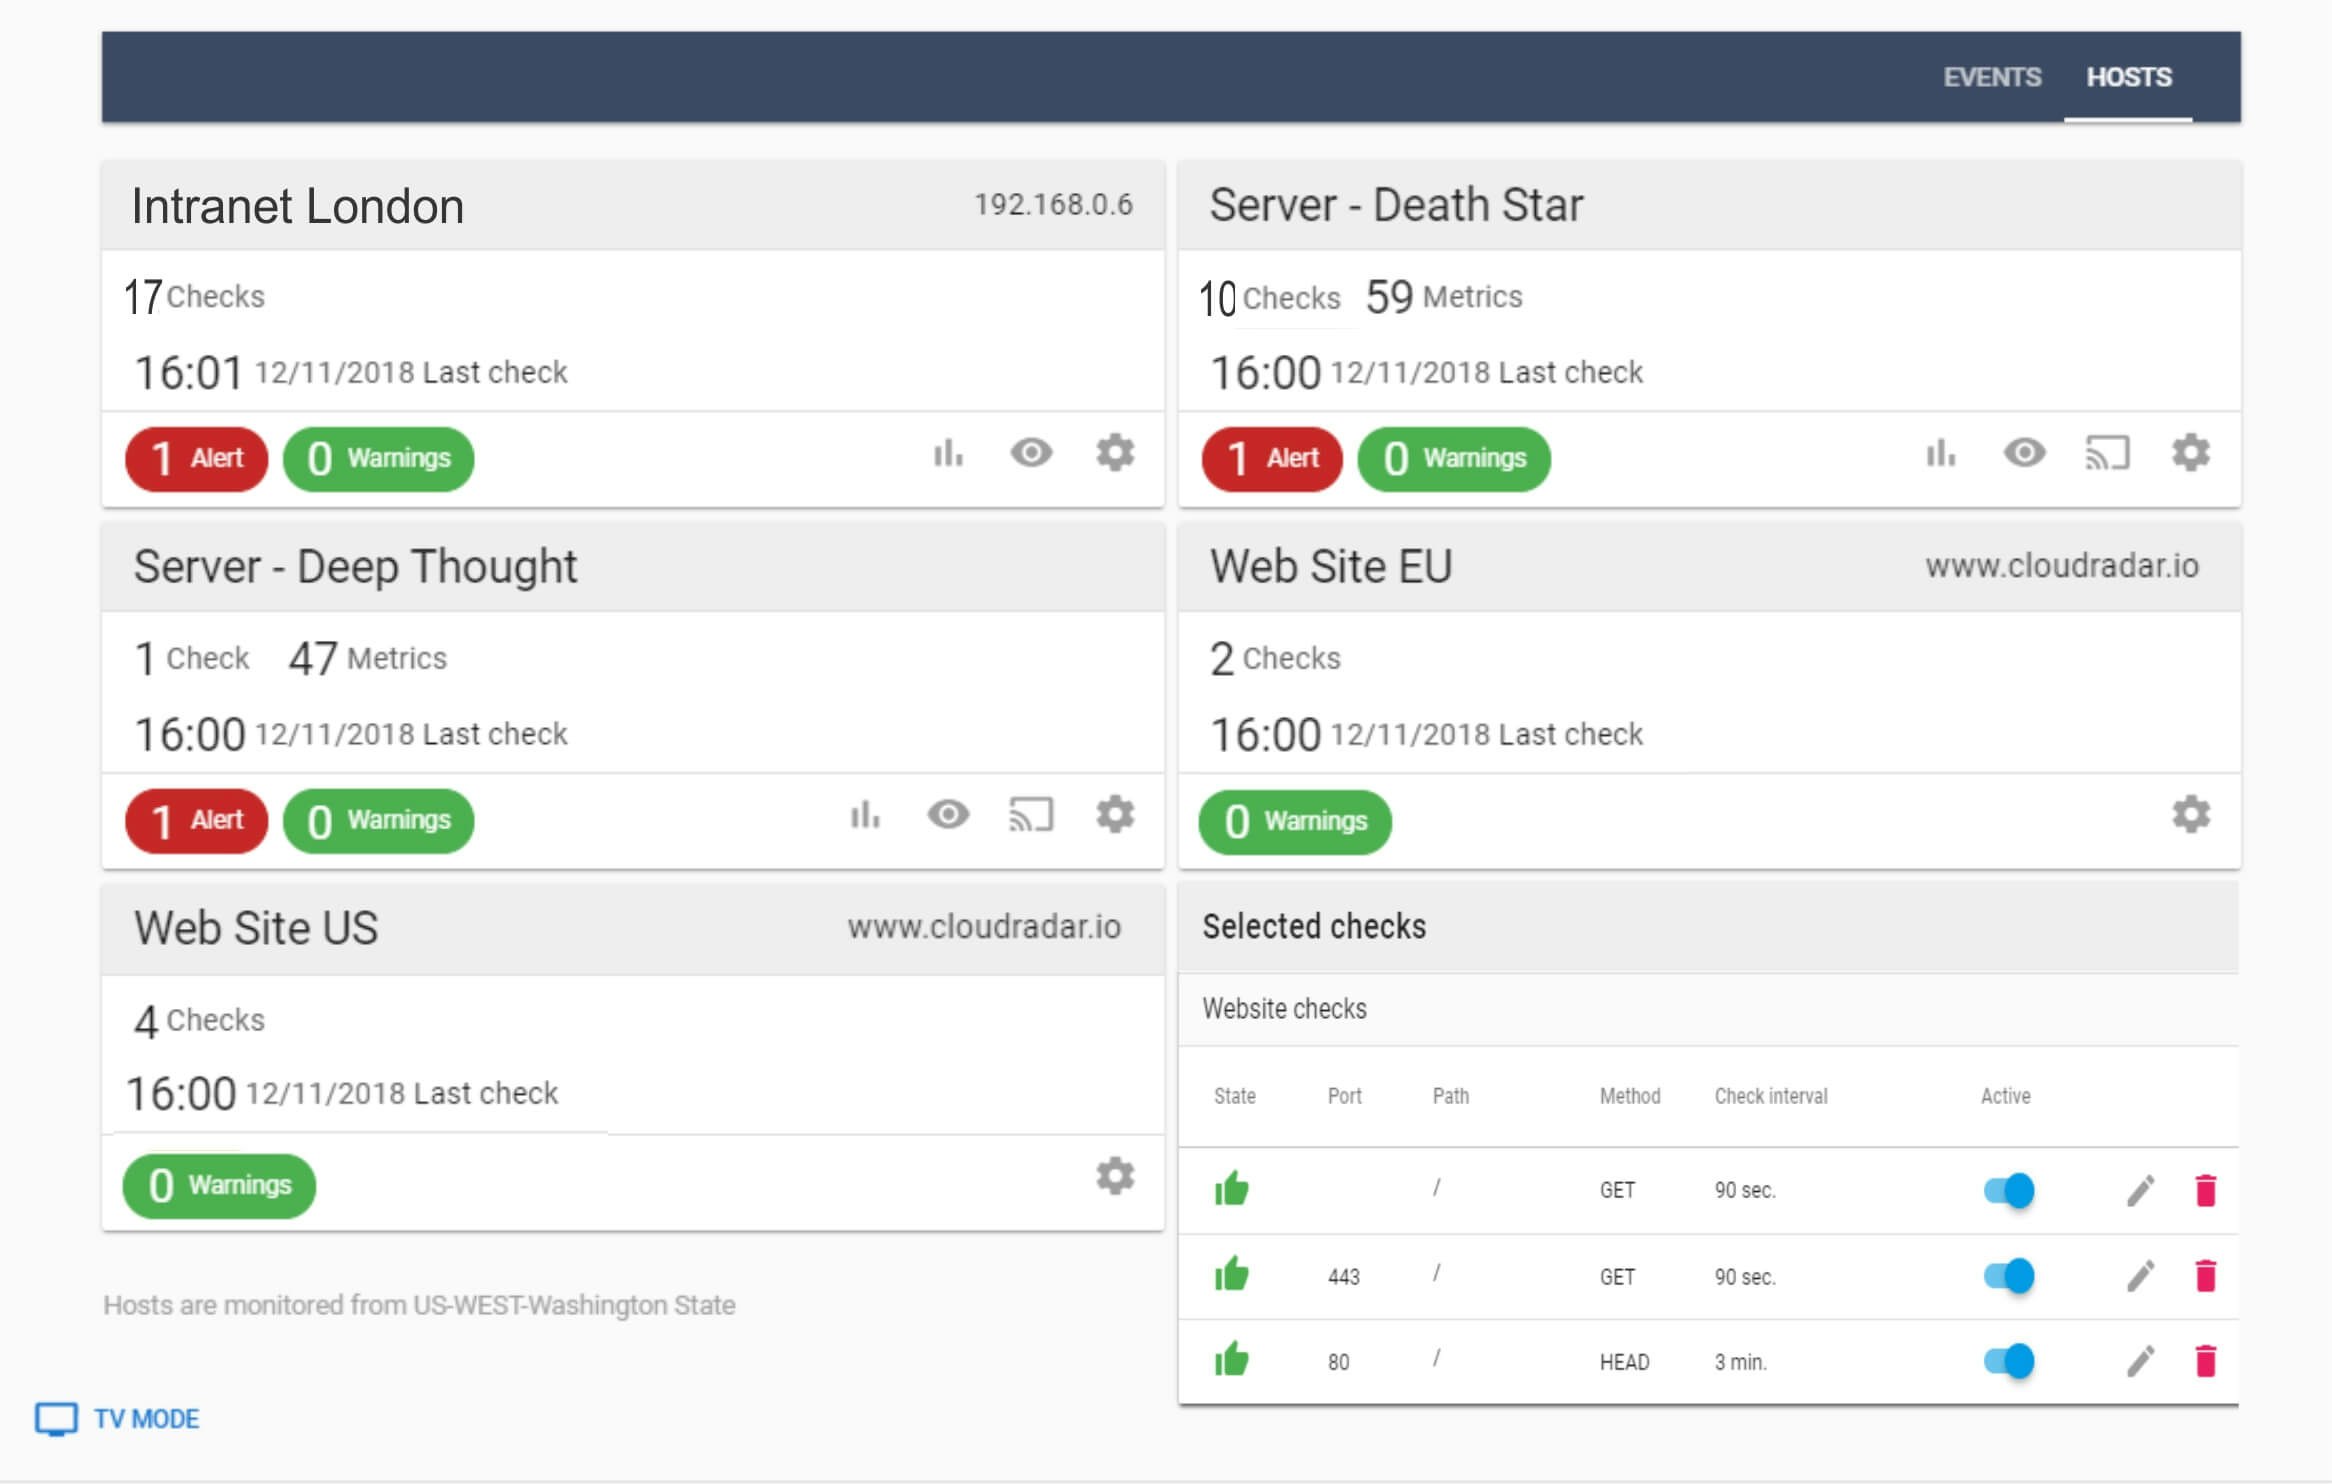Image resolution: width=2332 pixels, height=1484 pixels.
Task: Delete the first GET website check
Action: point(2205,1190)
